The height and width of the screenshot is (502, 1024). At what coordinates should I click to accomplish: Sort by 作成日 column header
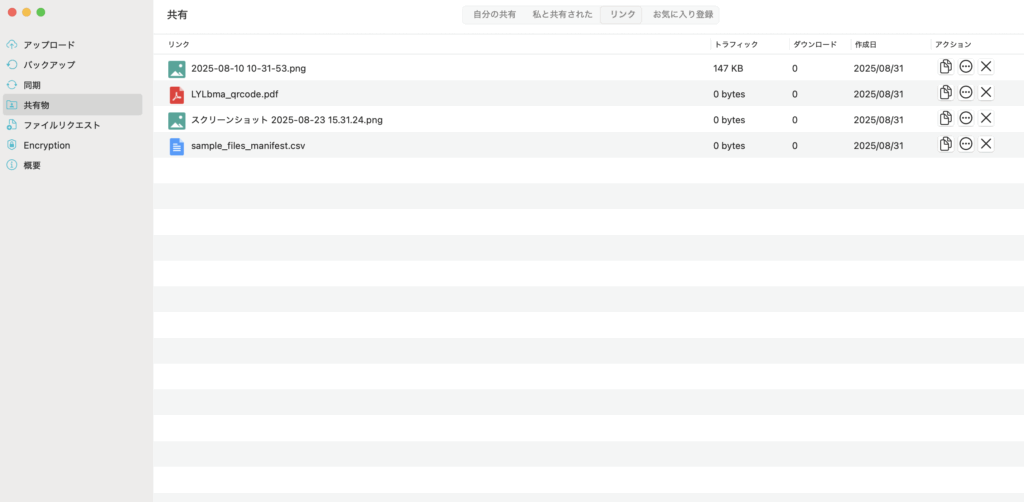coord(866,45)
